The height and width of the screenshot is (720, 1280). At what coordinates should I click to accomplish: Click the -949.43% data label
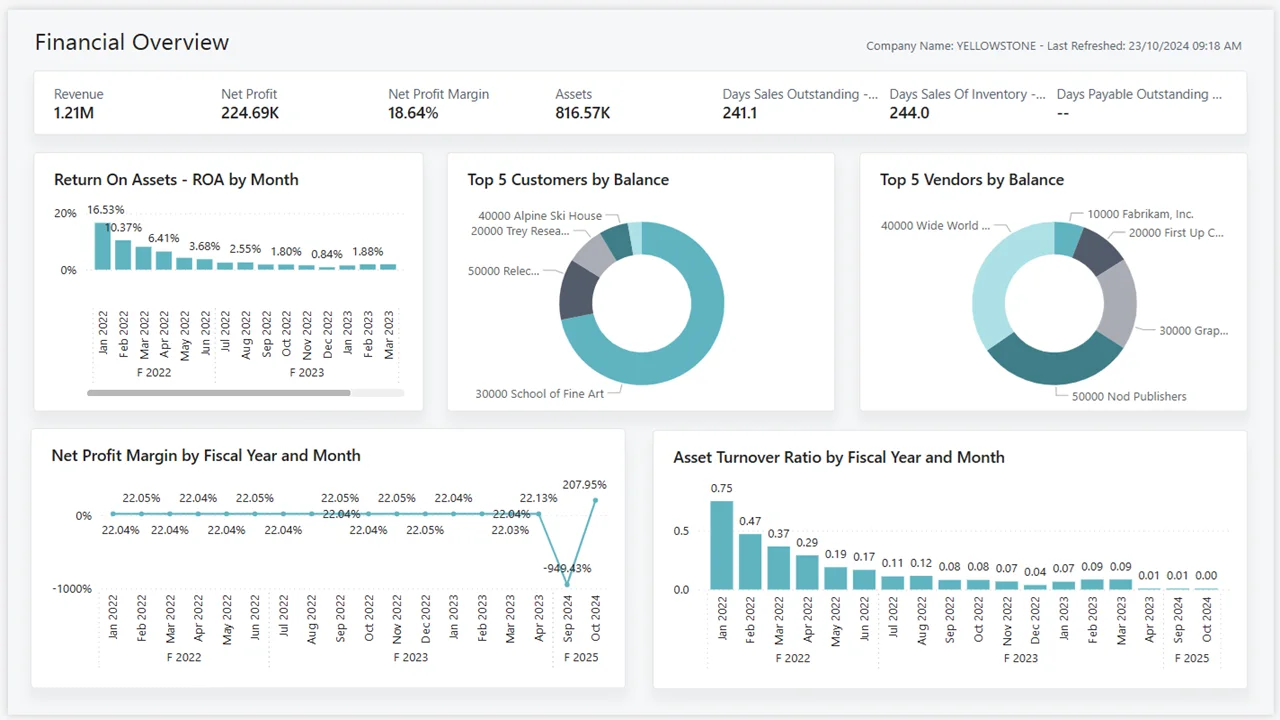click(568, 568)
